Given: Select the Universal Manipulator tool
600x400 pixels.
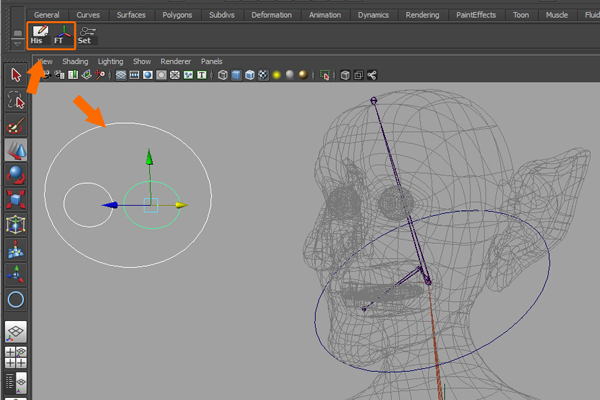Looking at the screenshot, I should coord(16,224).
